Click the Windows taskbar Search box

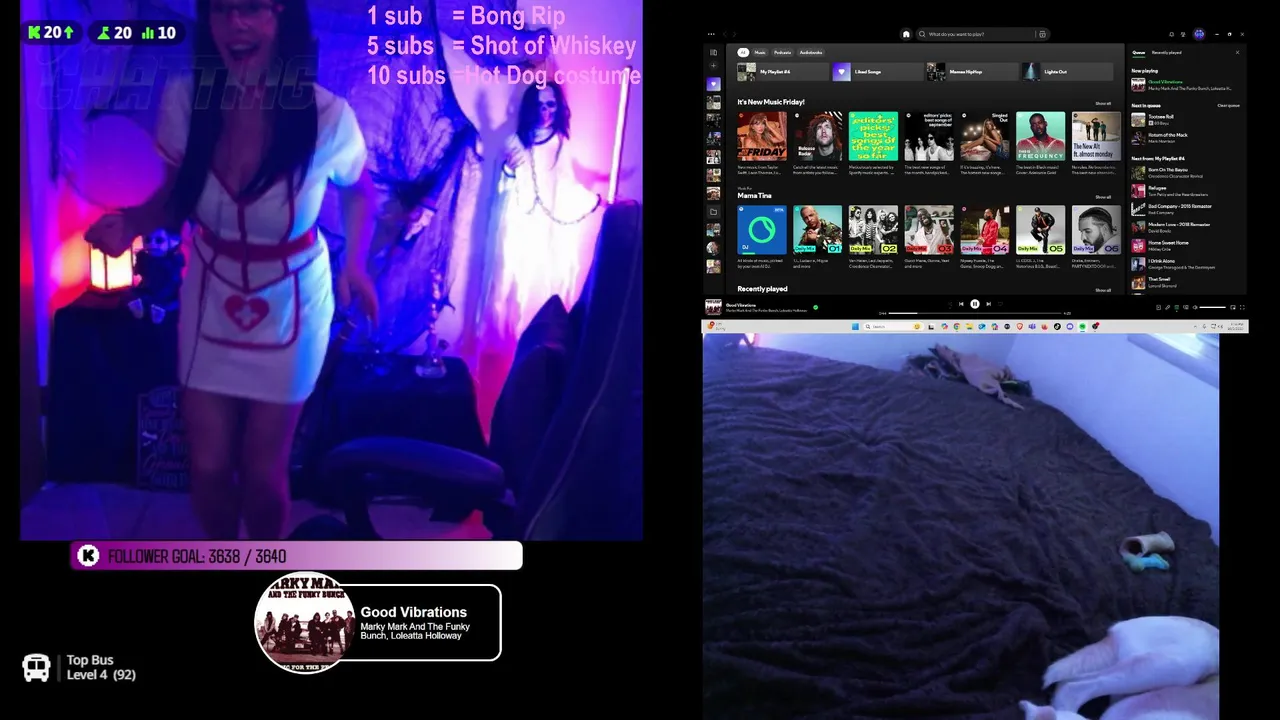click(x=893, y=327)
